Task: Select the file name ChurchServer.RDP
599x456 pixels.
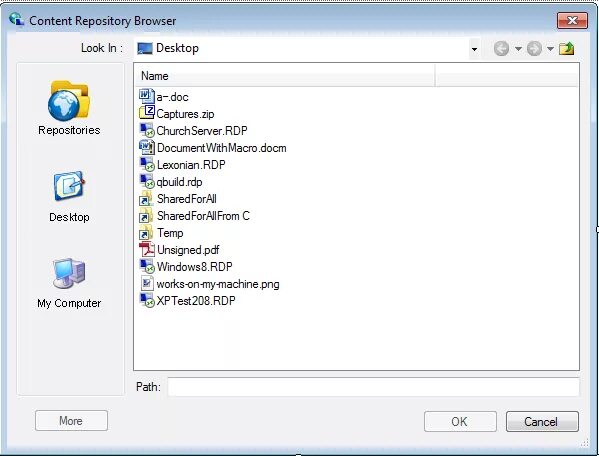Action: [202, 131]
